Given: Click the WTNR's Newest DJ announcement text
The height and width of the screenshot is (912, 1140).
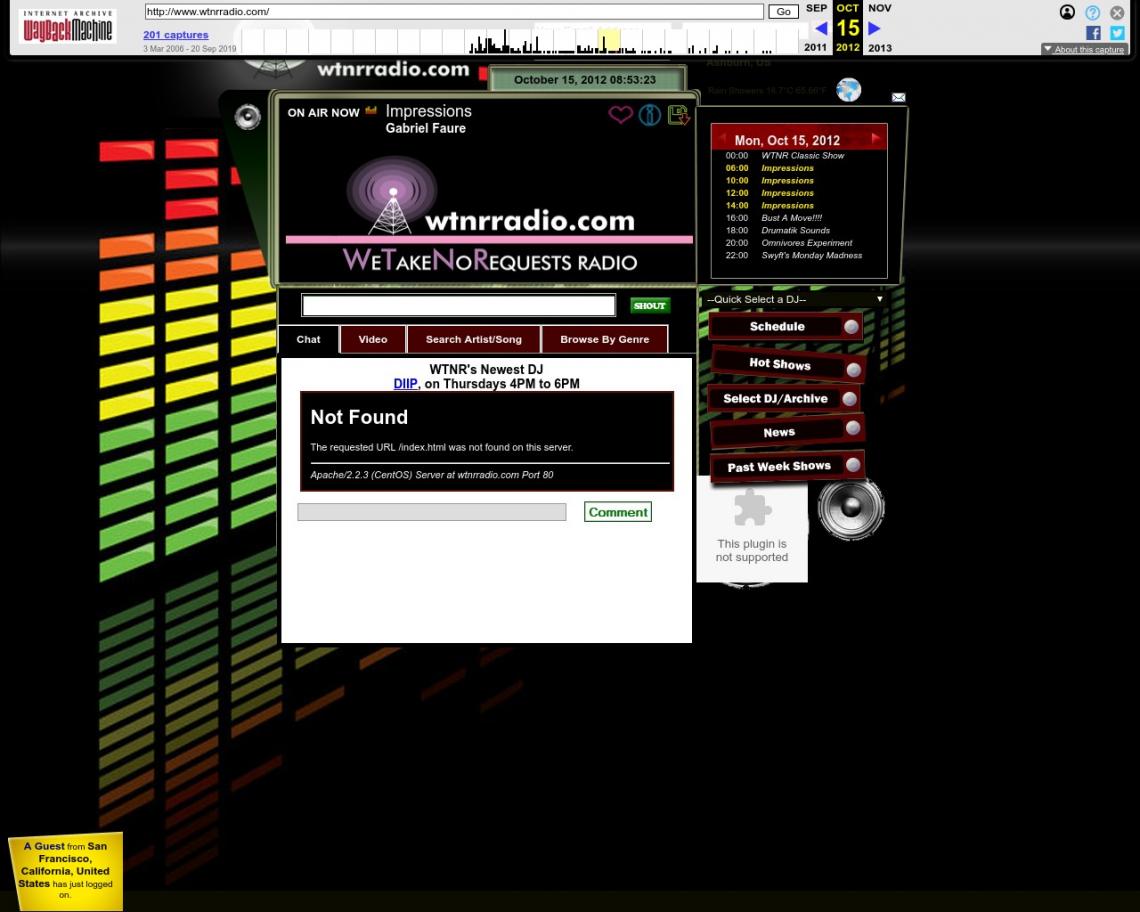Looking at the screenshot, I should 486,369.
